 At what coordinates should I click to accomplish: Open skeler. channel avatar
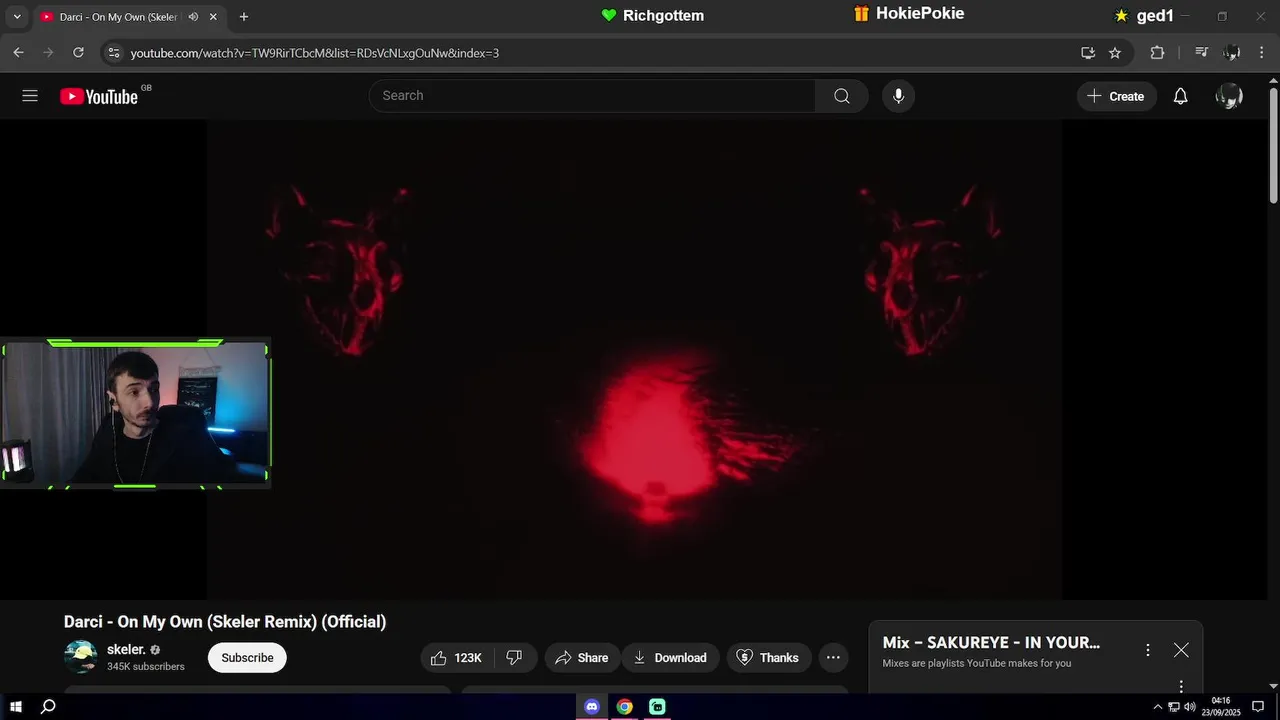(x=80, y=657)
